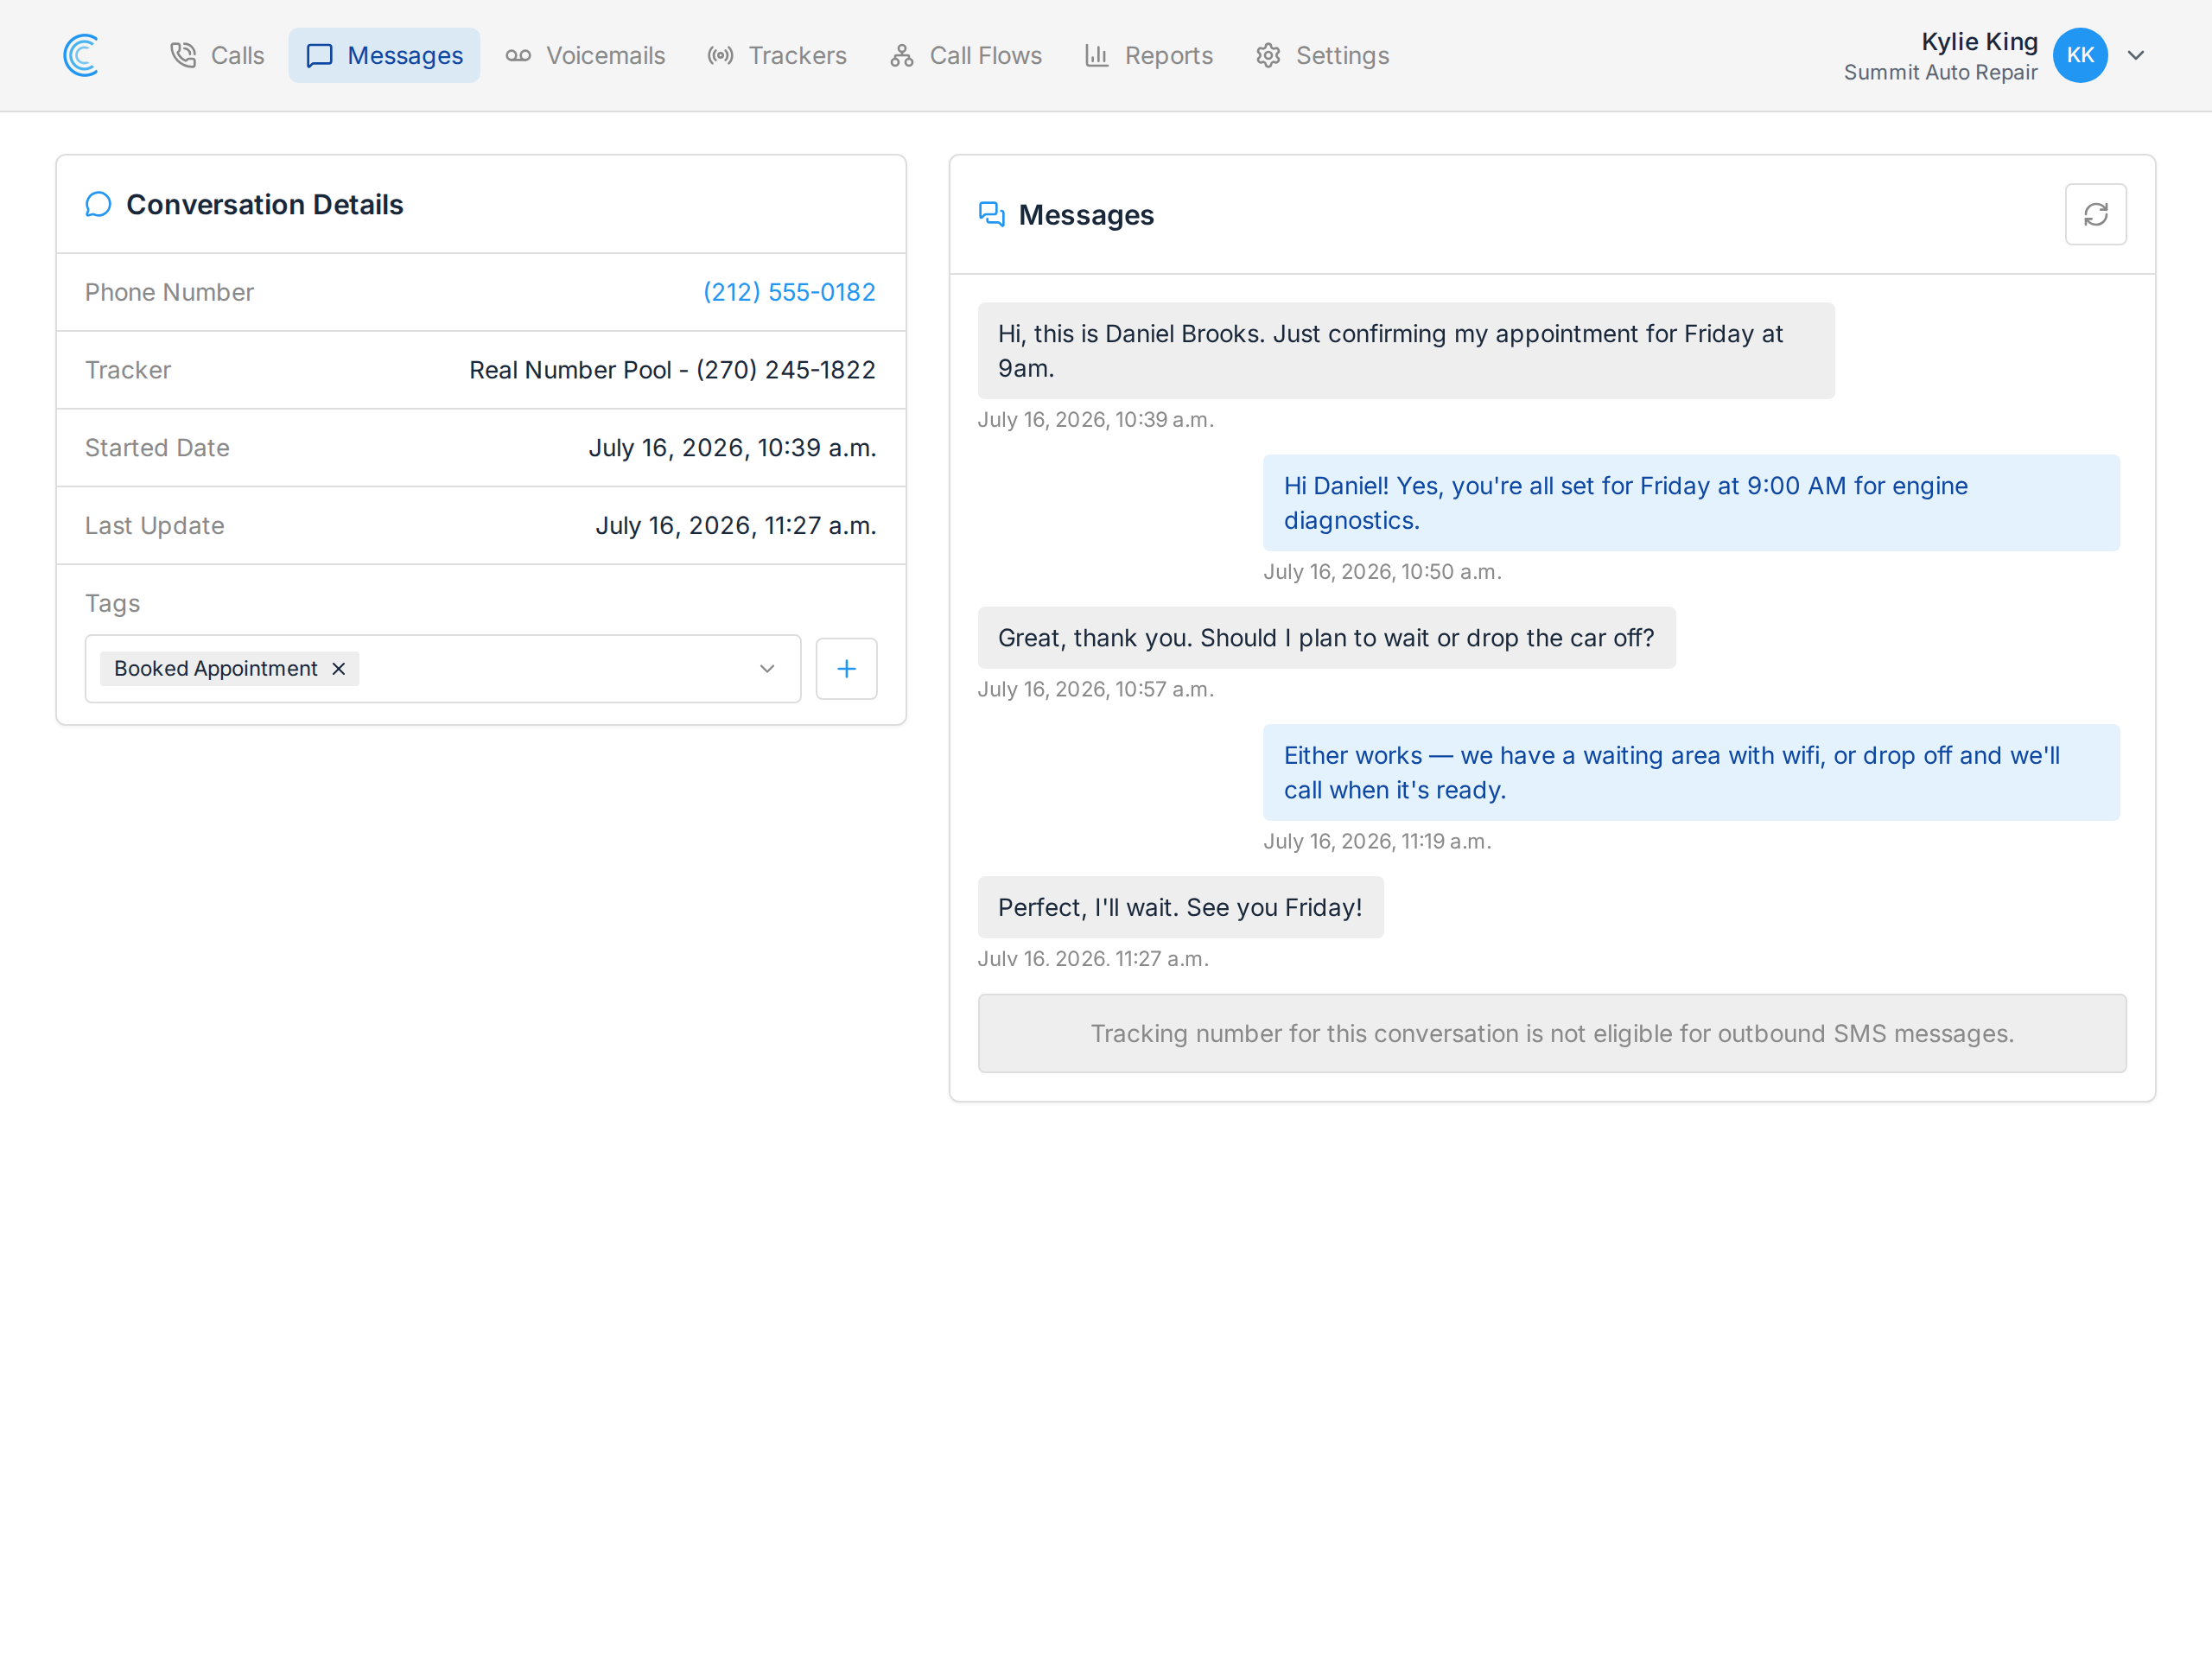
Task: Click the Messages panel heading
Action: (x=1086, y=215)
